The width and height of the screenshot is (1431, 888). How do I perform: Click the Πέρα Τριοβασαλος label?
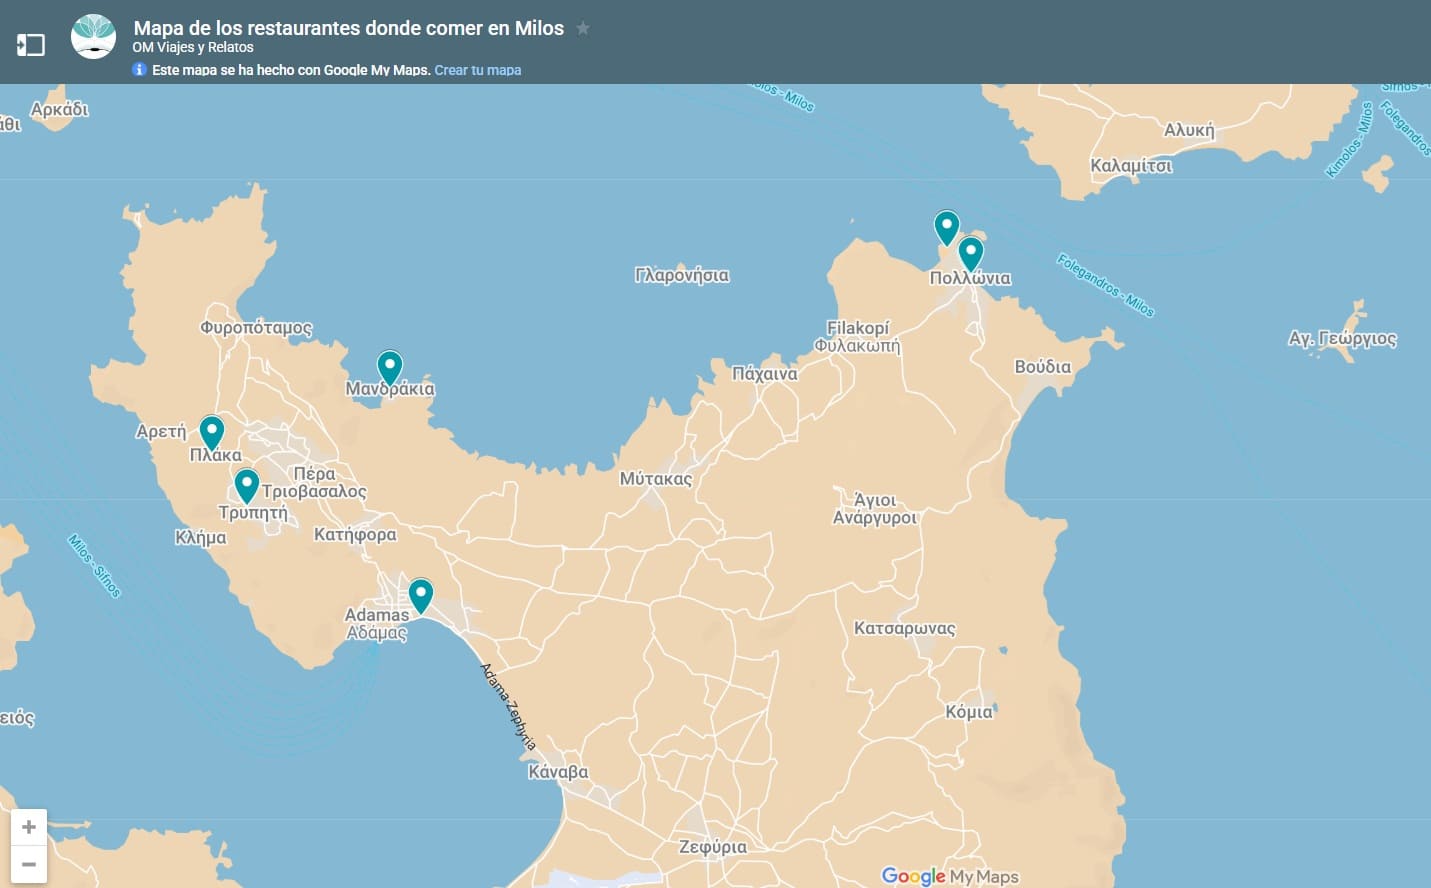pyautogui.click(x=314, y=483)
